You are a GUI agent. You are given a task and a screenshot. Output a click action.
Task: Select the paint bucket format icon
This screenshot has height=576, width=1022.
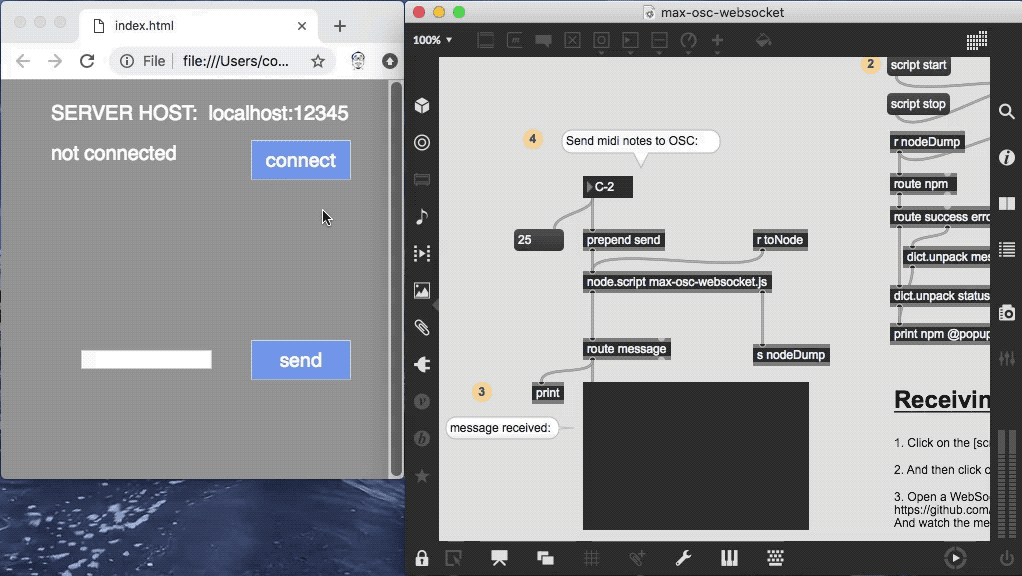tap(763, 40)
